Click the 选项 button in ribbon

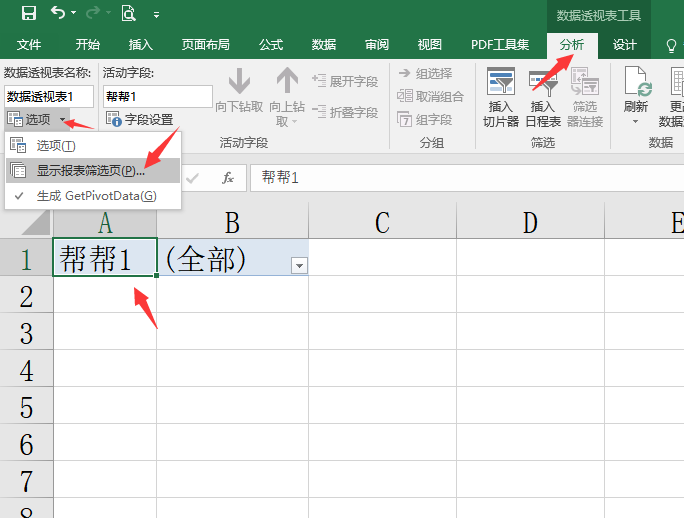click(x=29, y=119)
